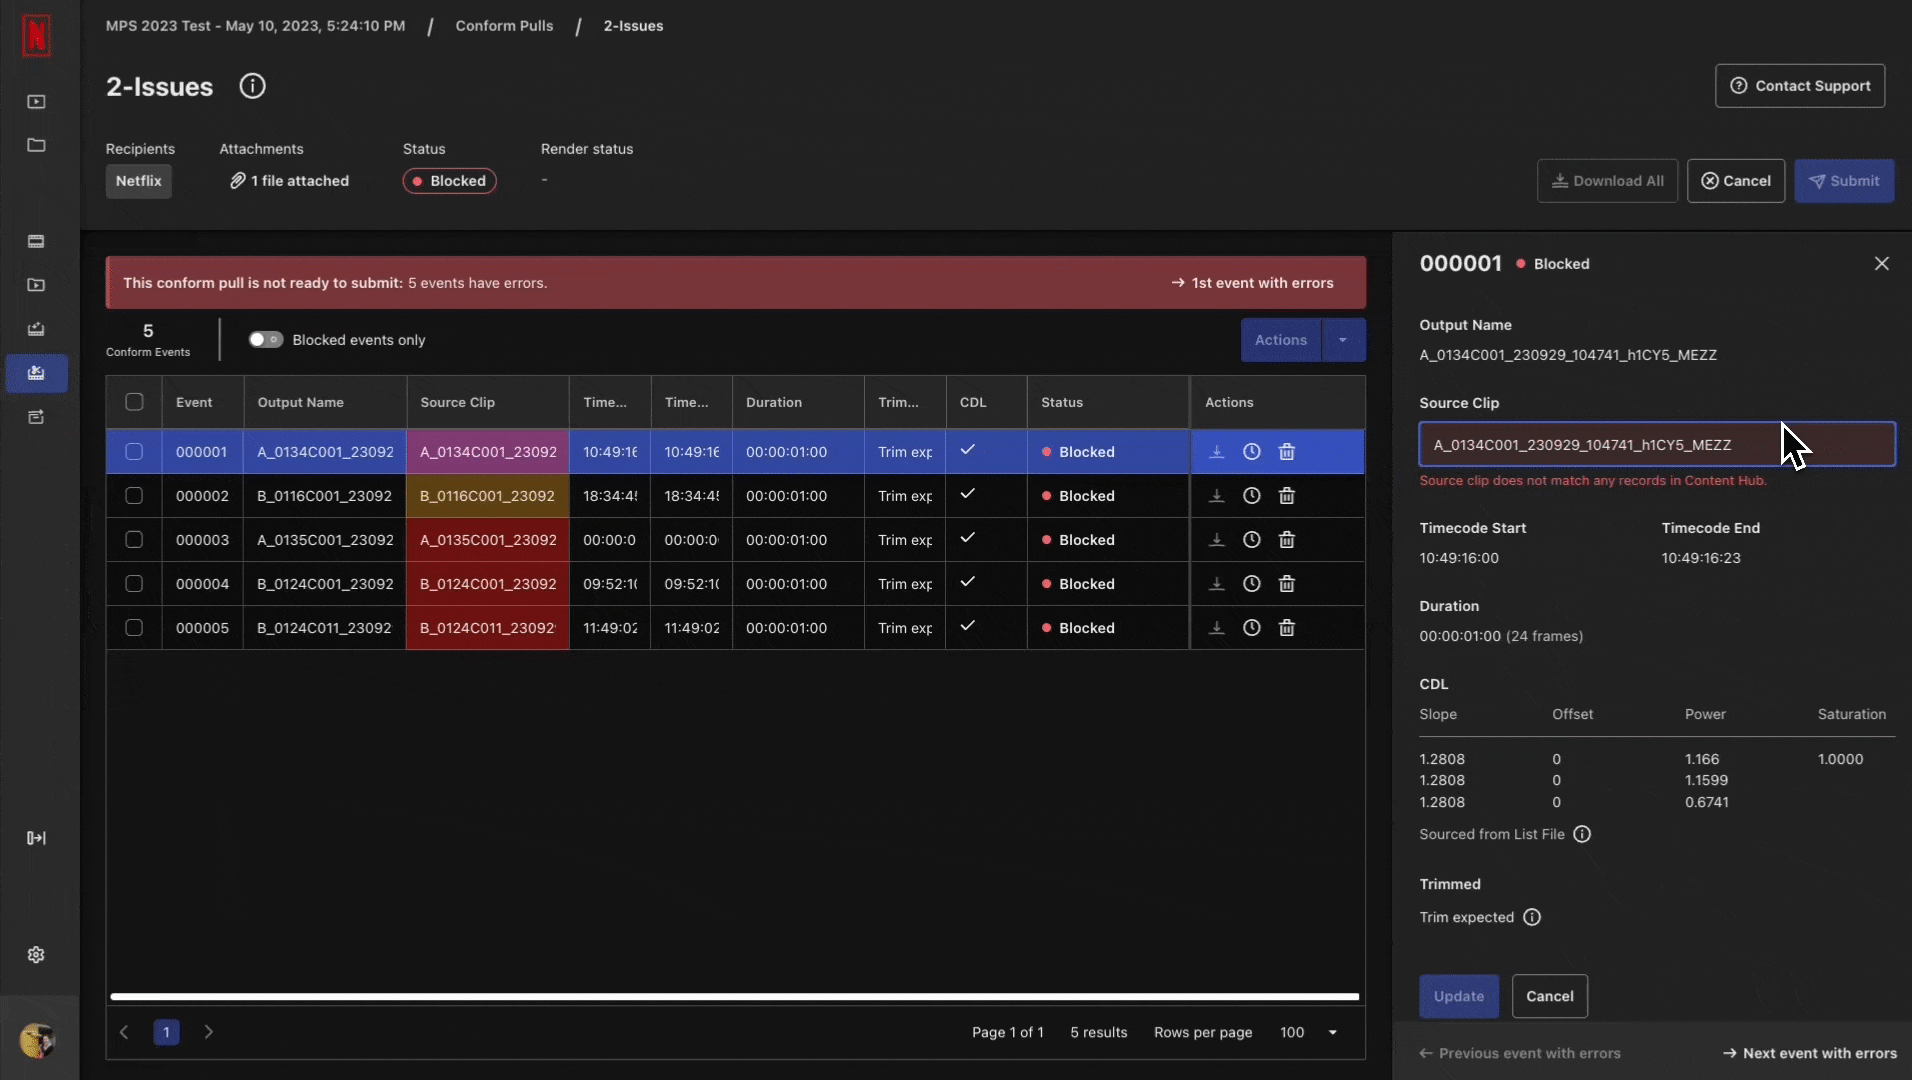Image resolution: width=1912 pixels, height=1080 pixels.
Task: Select page 1 in pagination
Action: pyautogui.click(x=166, y=1032)
